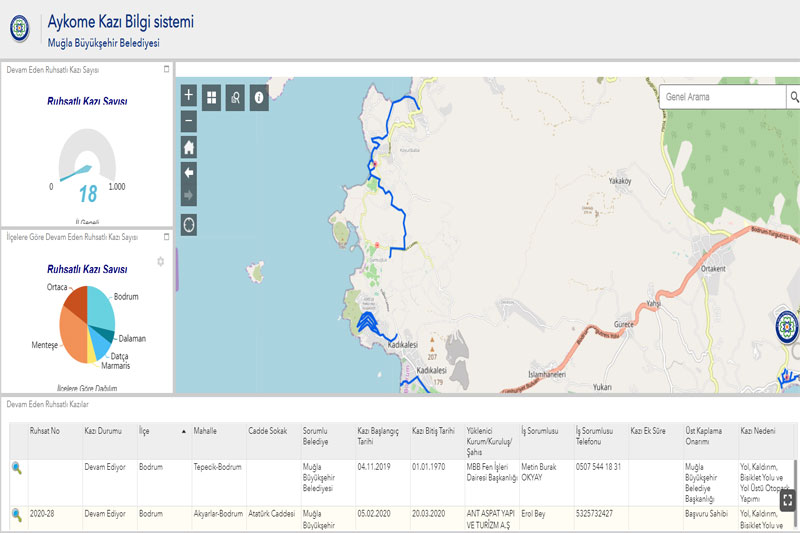Click the municipality logo in the header
The image size is (800, 533).
pos(20,28)
